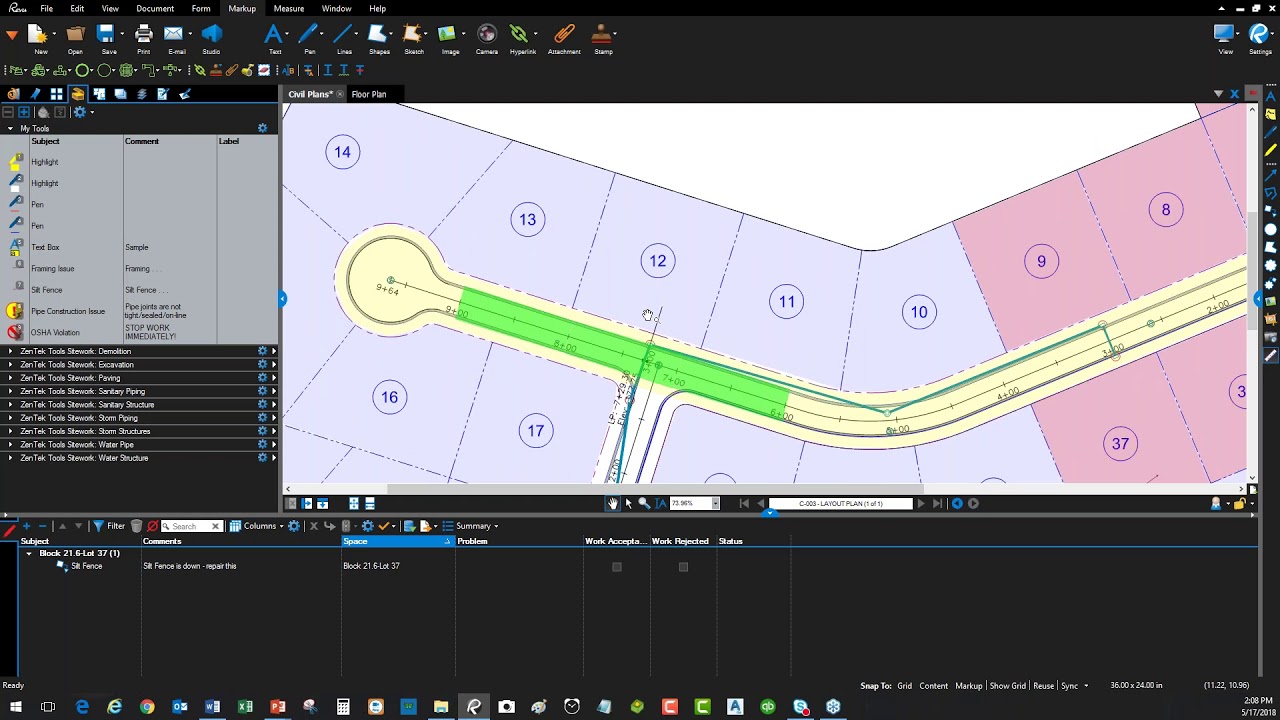Expand ZenTek Tools Sitework: Water Pipe set
Screen dimensions: 1280x720
point(10,444)
